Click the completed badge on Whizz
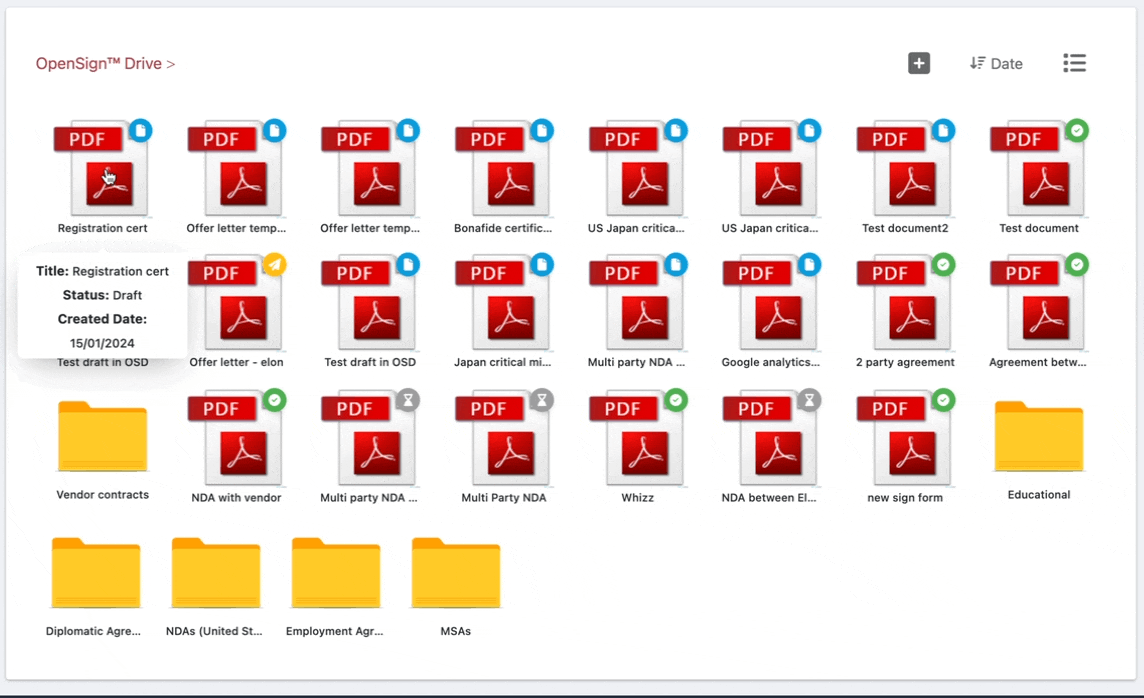Image resolution: width=1144 pixels, height=698 pixels. (676, 400)
